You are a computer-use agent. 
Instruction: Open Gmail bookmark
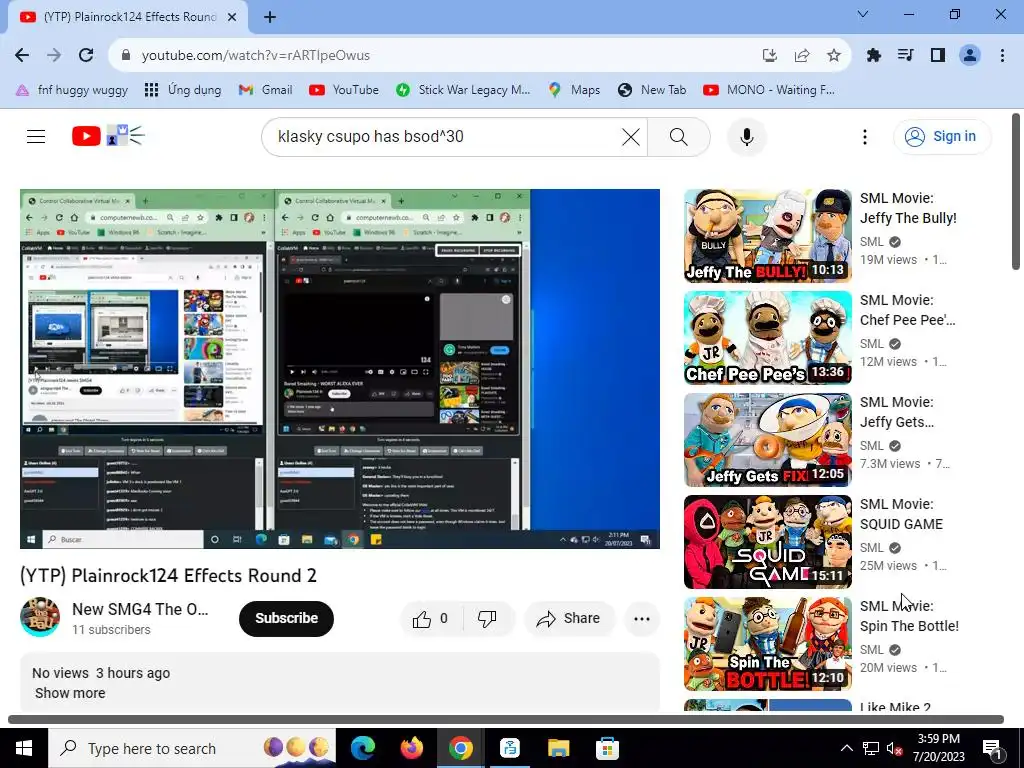click(266, 89)
